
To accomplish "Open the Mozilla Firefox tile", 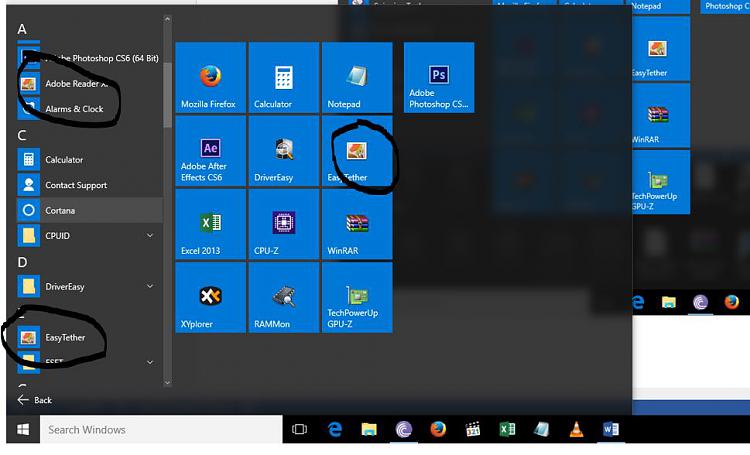I will coord(210,78).
